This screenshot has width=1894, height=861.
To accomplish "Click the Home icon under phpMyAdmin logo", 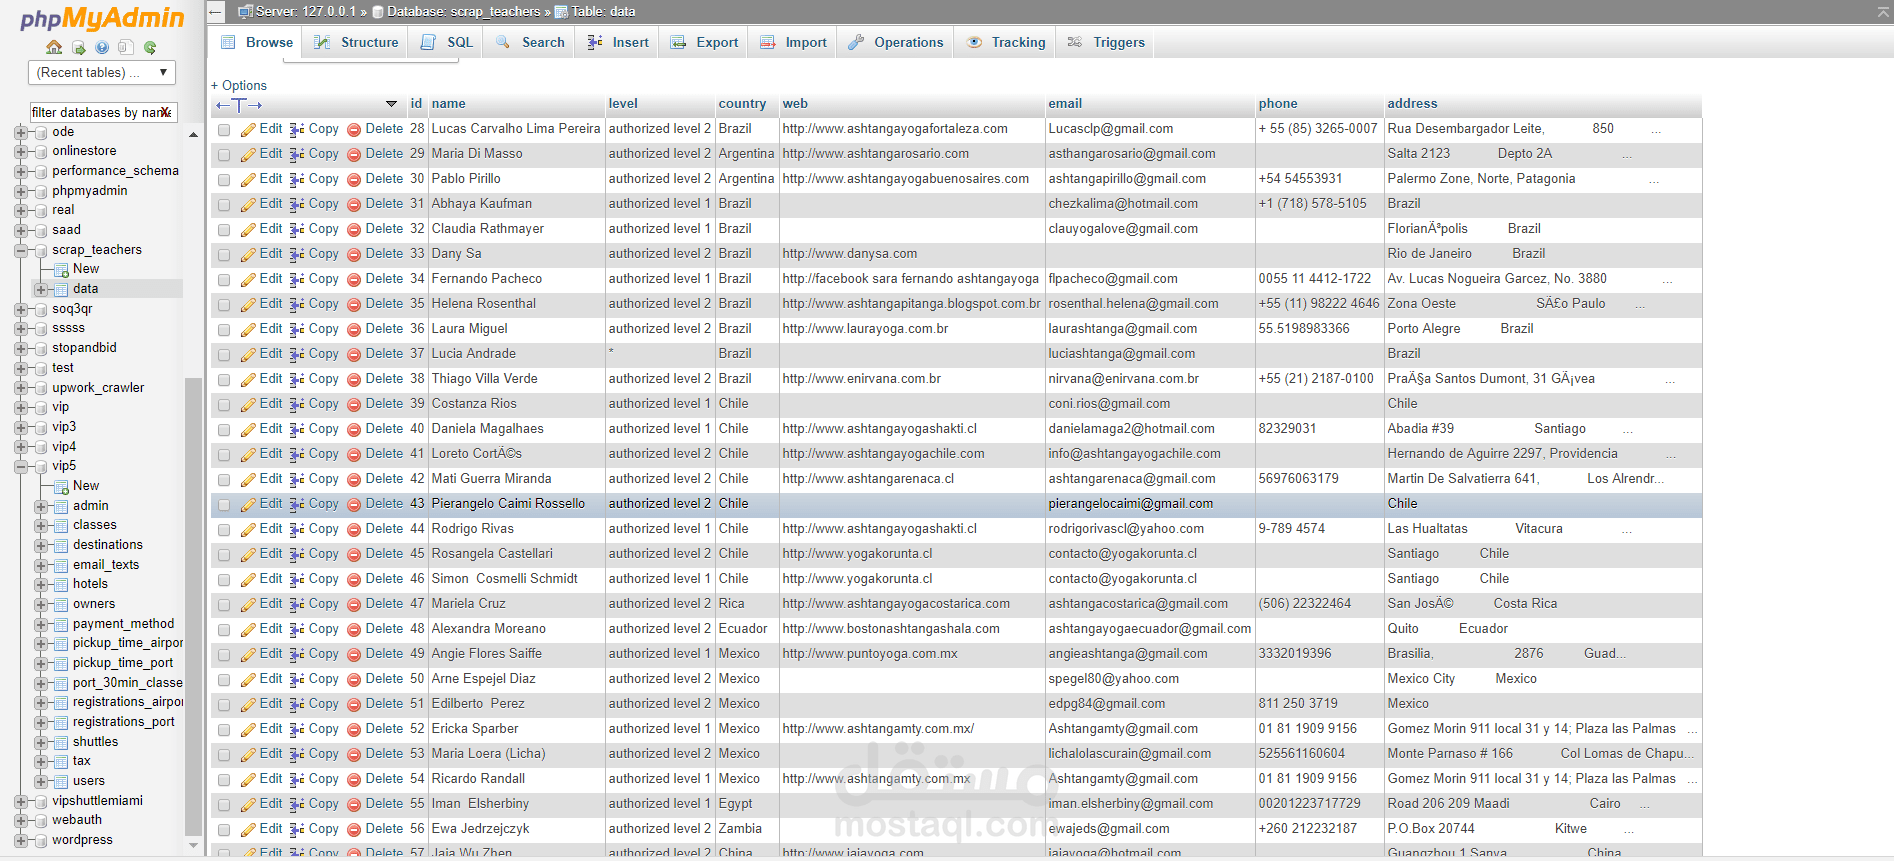I will [54, 47].
